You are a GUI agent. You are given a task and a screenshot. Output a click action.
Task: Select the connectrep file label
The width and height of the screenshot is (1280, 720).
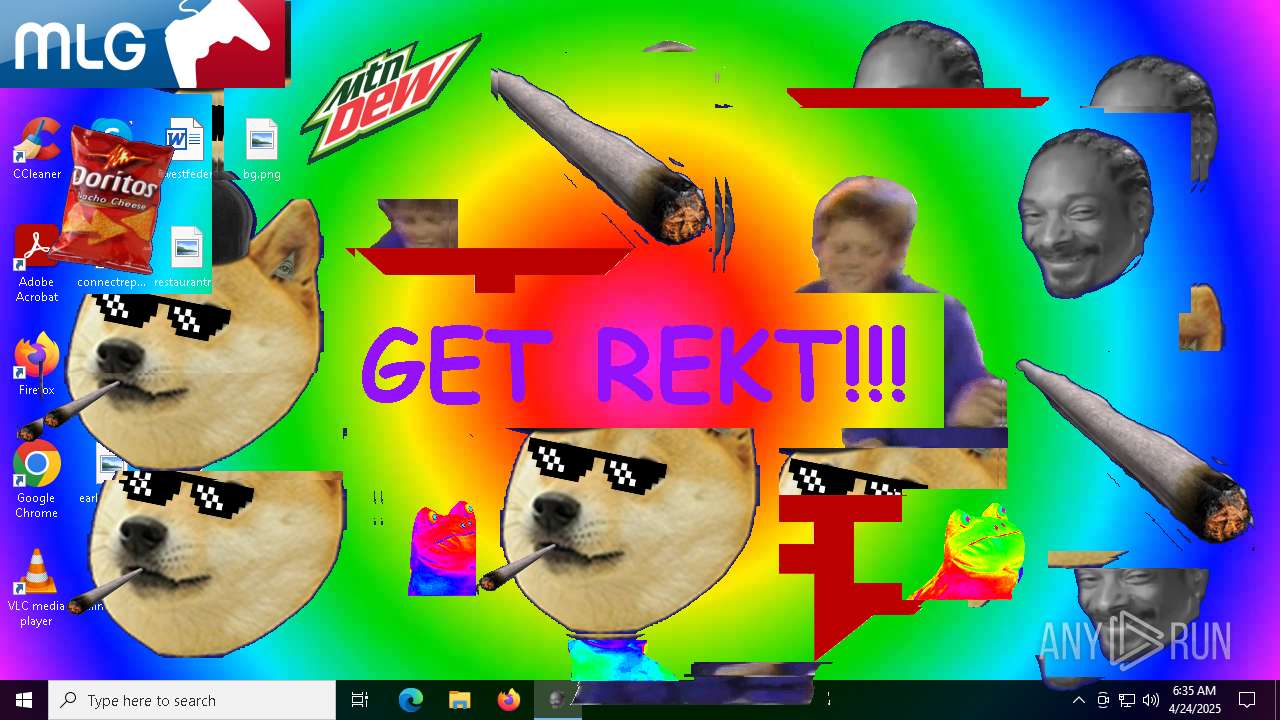tap(111, 282)
